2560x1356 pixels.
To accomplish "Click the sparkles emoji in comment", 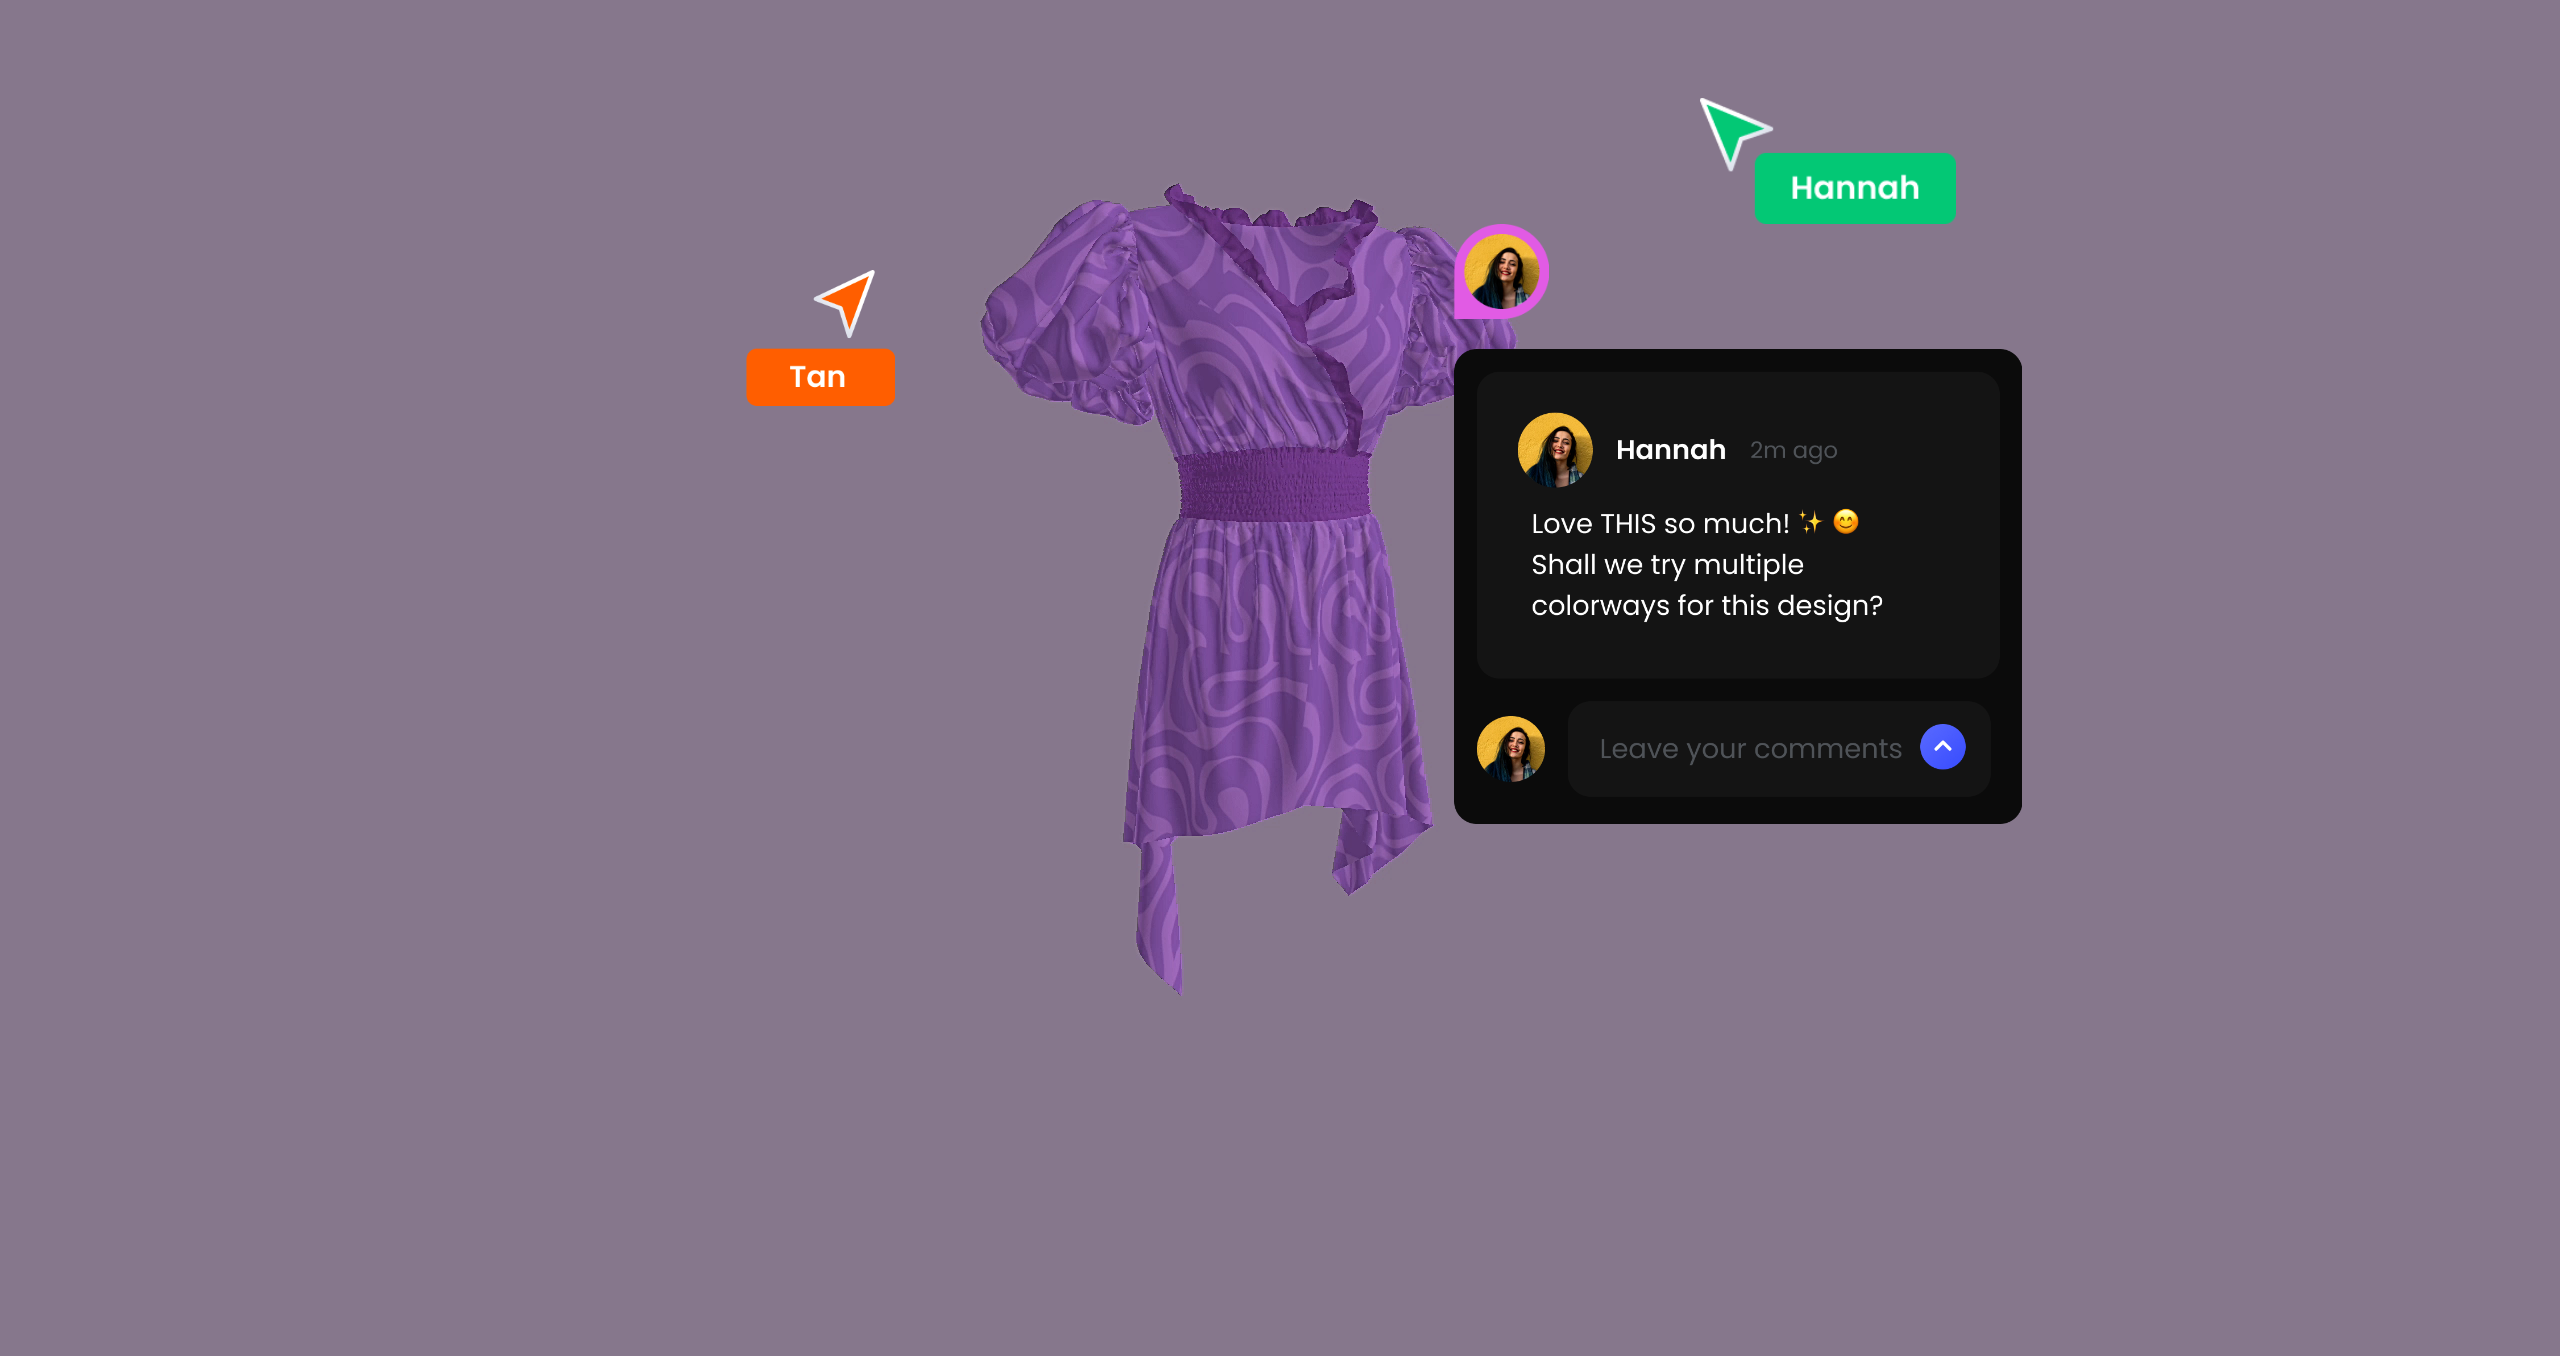I will (x=1811, y=521).
